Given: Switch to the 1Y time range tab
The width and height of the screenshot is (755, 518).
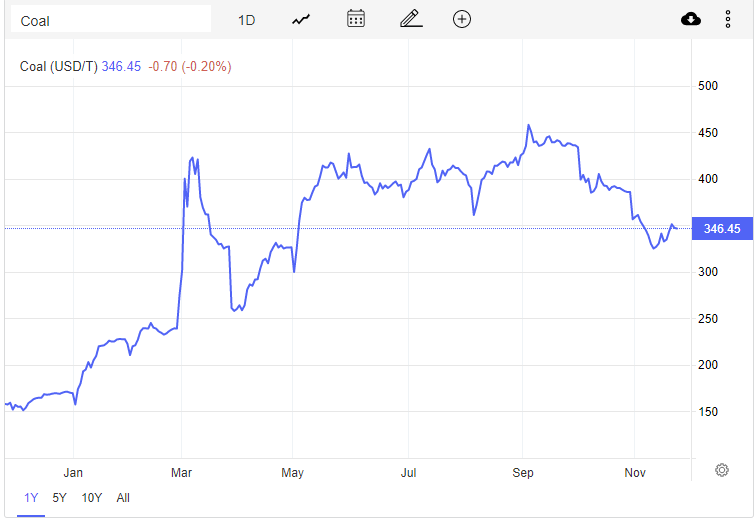Looking at the screenshot, I should pyautogui.click(x=31, y=498).
